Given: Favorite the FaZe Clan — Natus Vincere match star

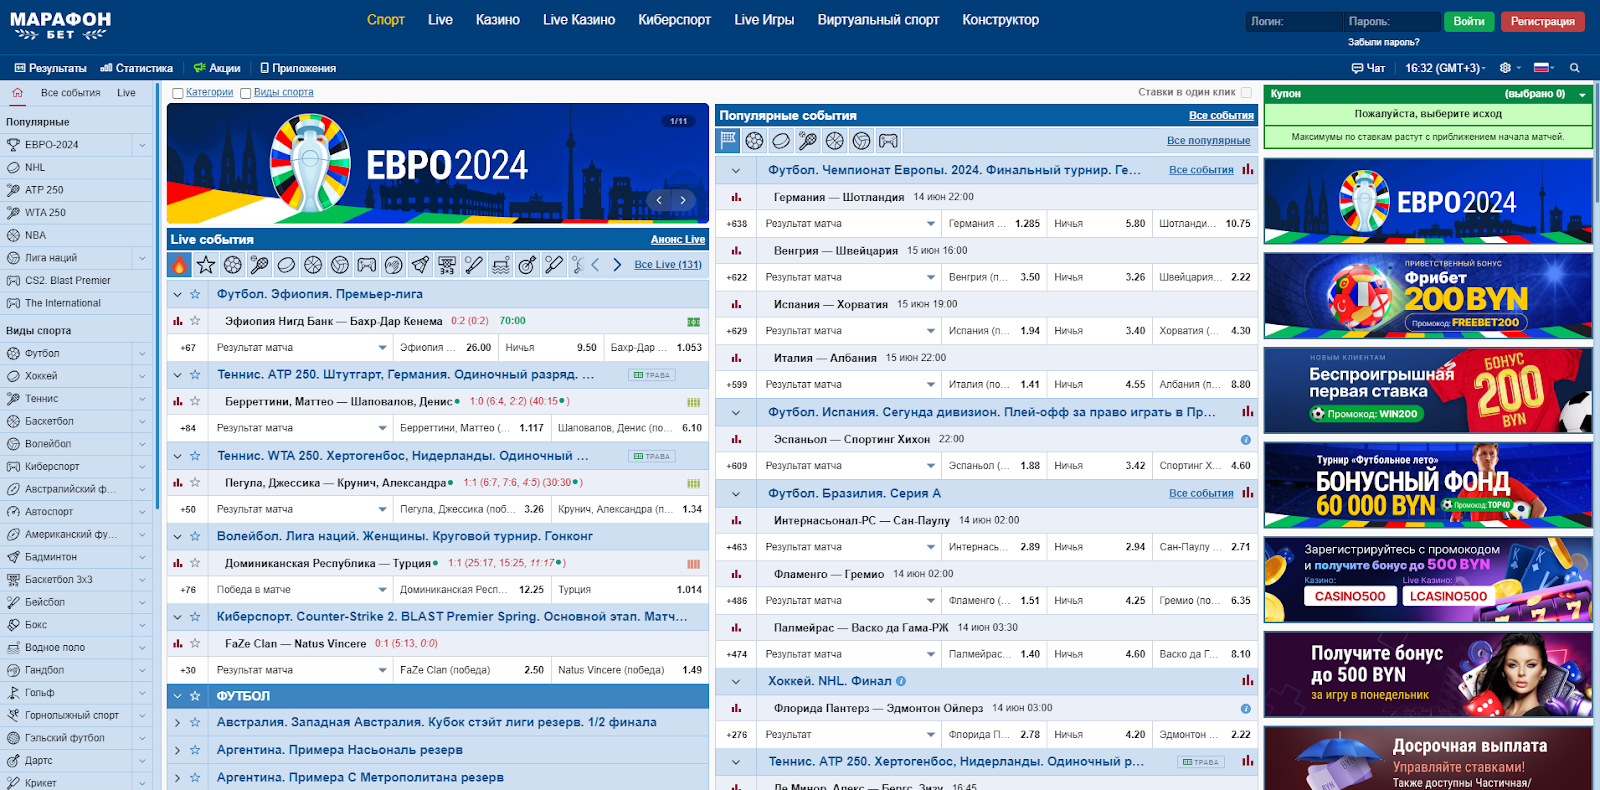Looking at the screenshot, I should pyautogui.click(x=195, y=643).
